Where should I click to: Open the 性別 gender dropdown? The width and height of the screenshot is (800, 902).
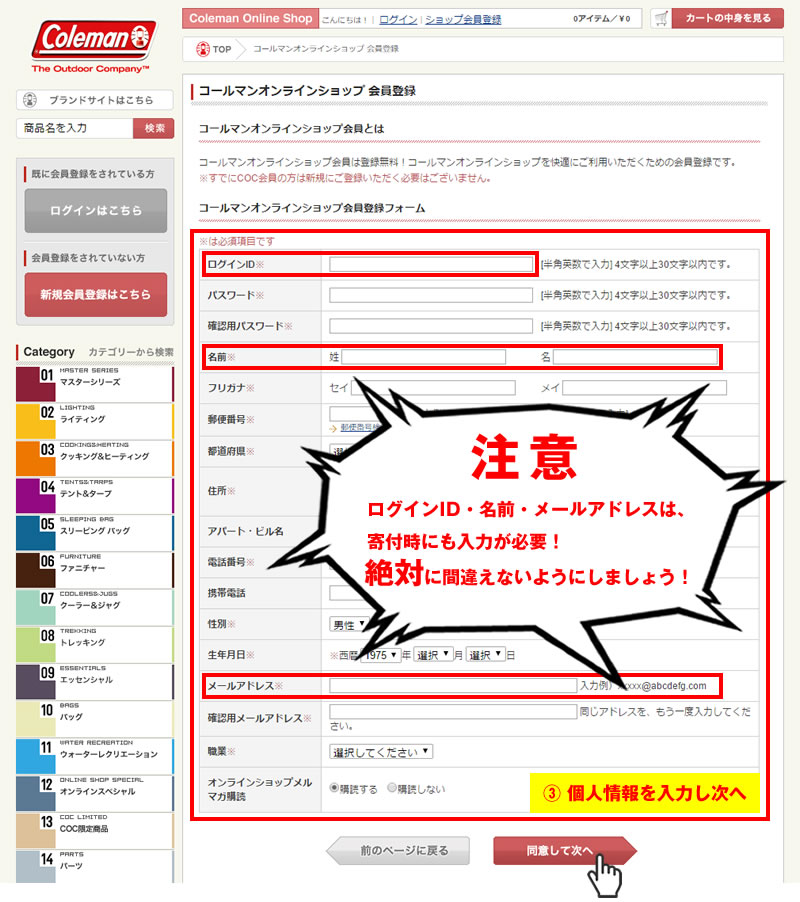click(349, 625)
